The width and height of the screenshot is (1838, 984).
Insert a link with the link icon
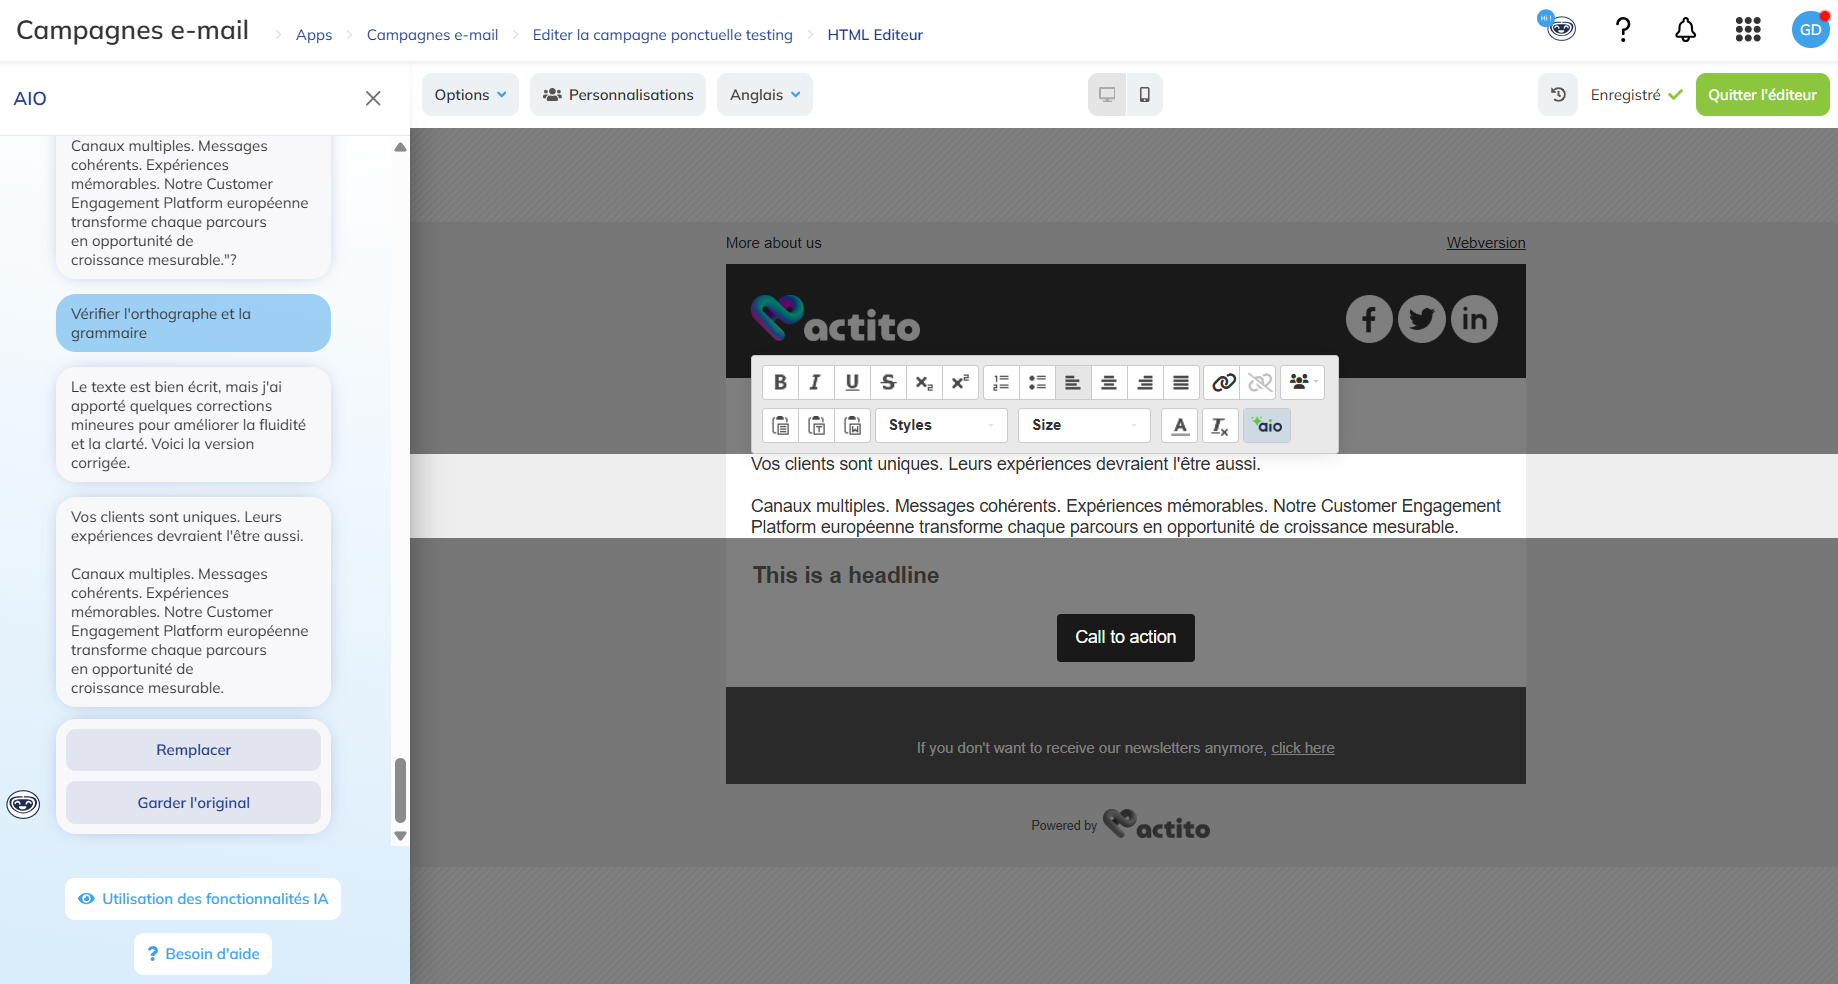click(1224, 382)
